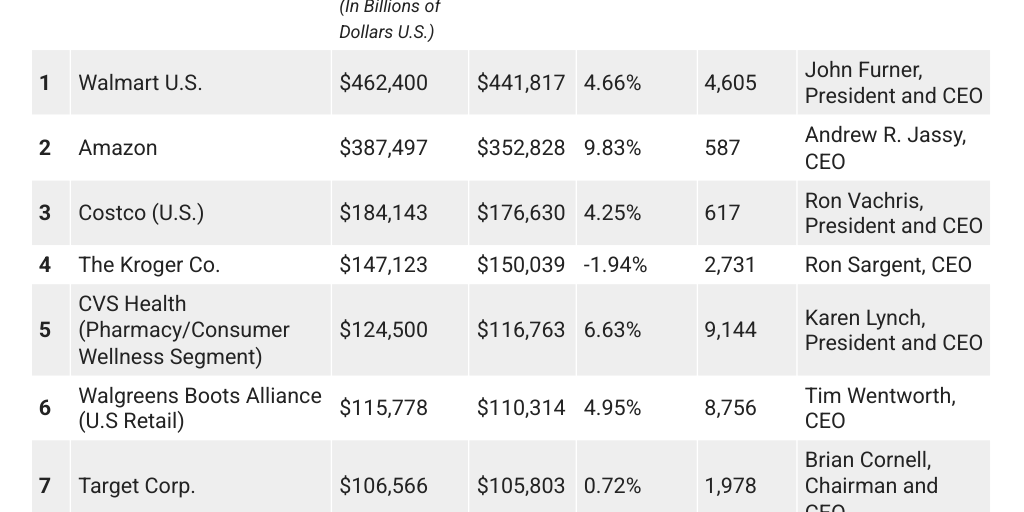Image resolution: width=1024 pixels, height=512 pixels.
Task: Select the 9,144 store count for CVS
Action: [730, 330]
